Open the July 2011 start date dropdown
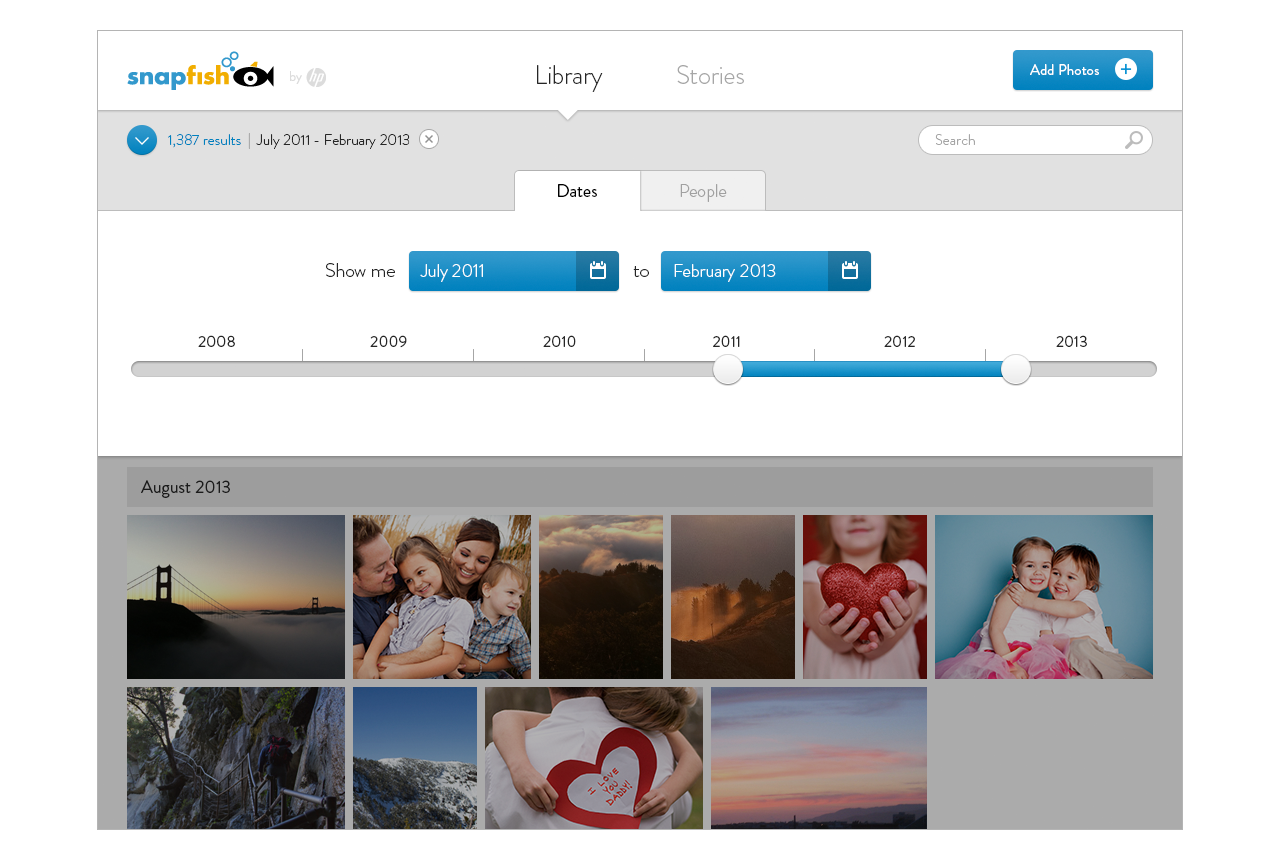This screenshot has height=860, width=1280. tap(492, 271)
